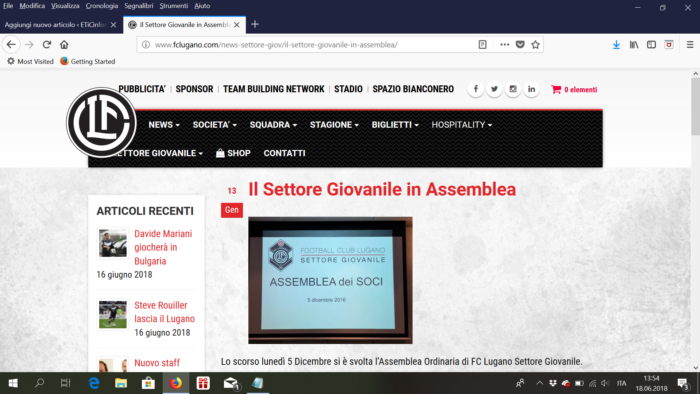Open the Firefox downloads arrow icon
Screen dimensions: 700x394
(x=616, y=45)
